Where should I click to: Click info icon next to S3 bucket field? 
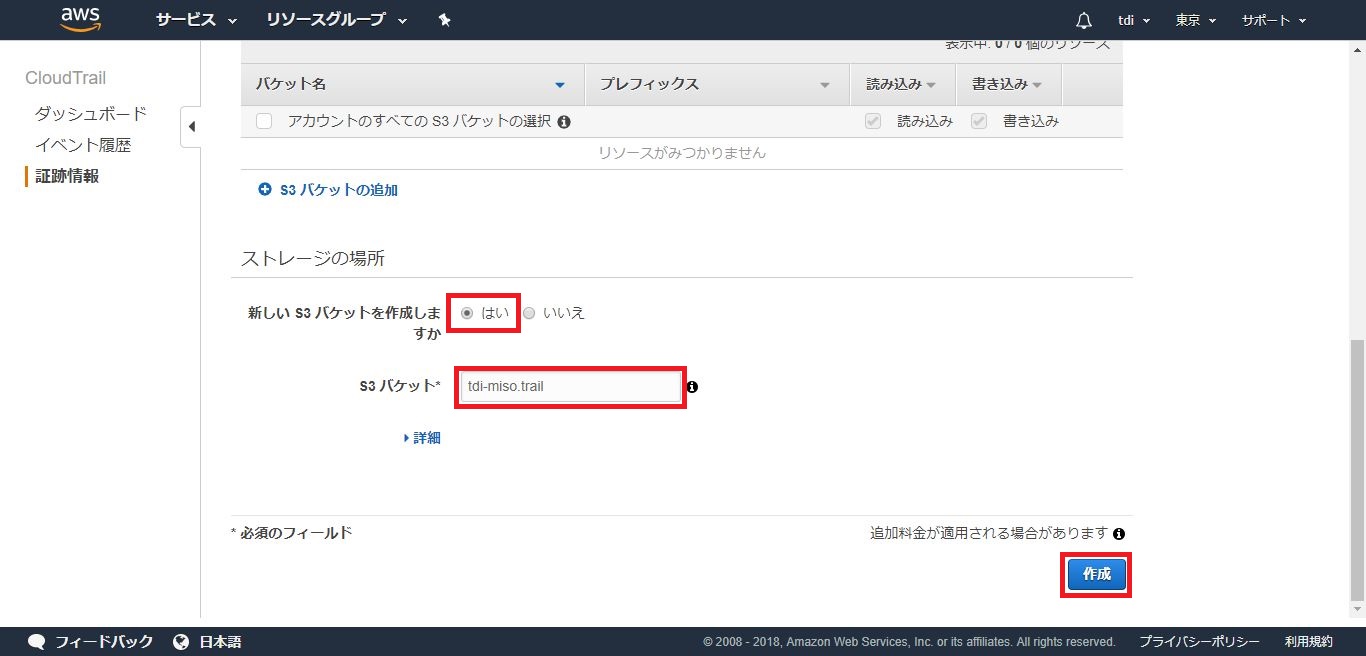pyautogui.click(x=692, y=387)
